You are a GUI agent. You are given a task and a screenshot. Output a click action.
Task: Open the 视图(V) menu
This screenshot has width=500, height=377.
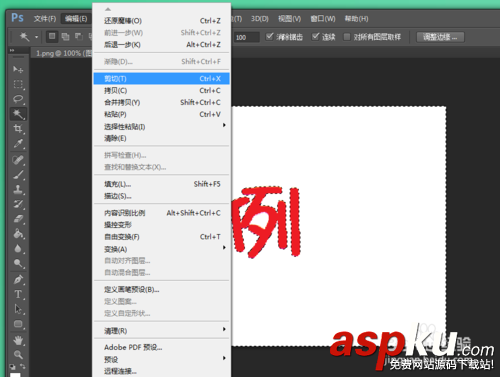tap(289, 19)
